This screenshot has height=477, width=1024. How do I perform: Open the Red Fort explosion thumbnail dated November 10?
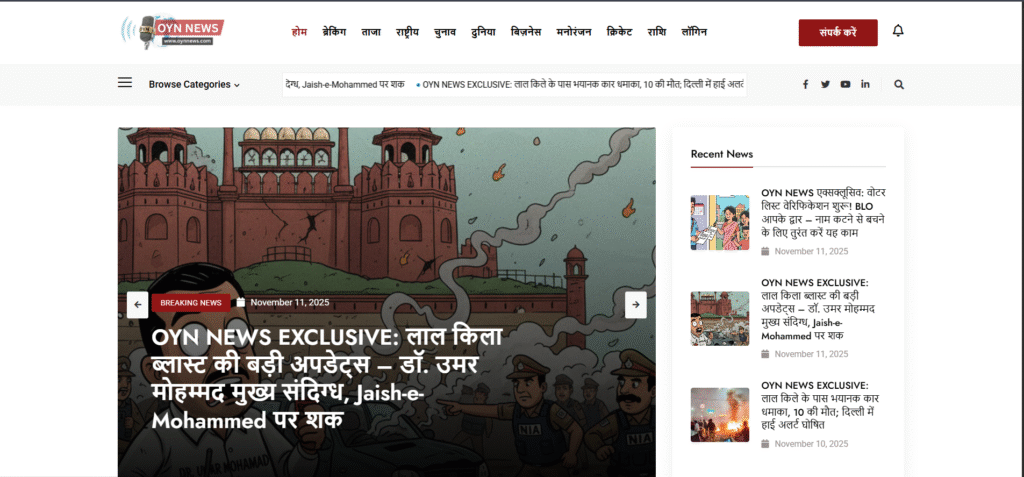click(720, 415)
